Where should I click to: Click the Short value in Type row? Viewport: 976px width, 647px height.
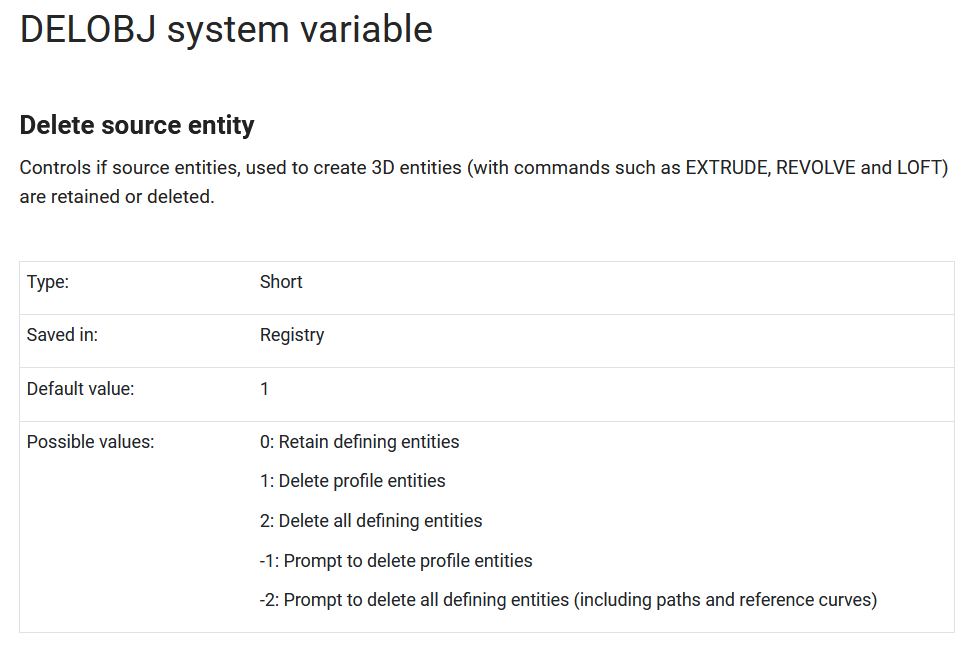[281, 282]
